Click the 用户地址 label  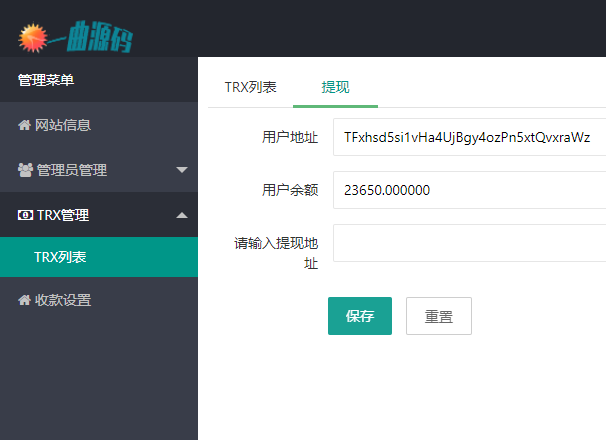[x=290, y=137]
